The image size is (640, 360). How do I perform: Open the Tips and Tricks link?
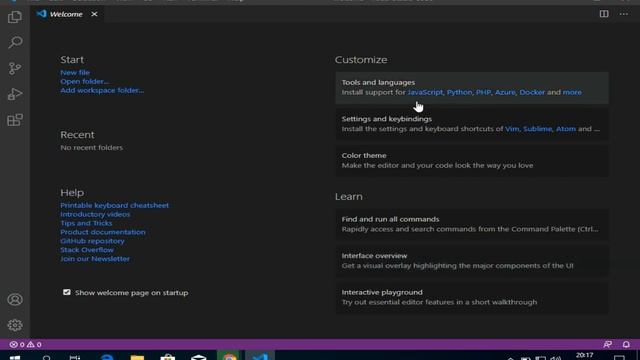[86, 223]
